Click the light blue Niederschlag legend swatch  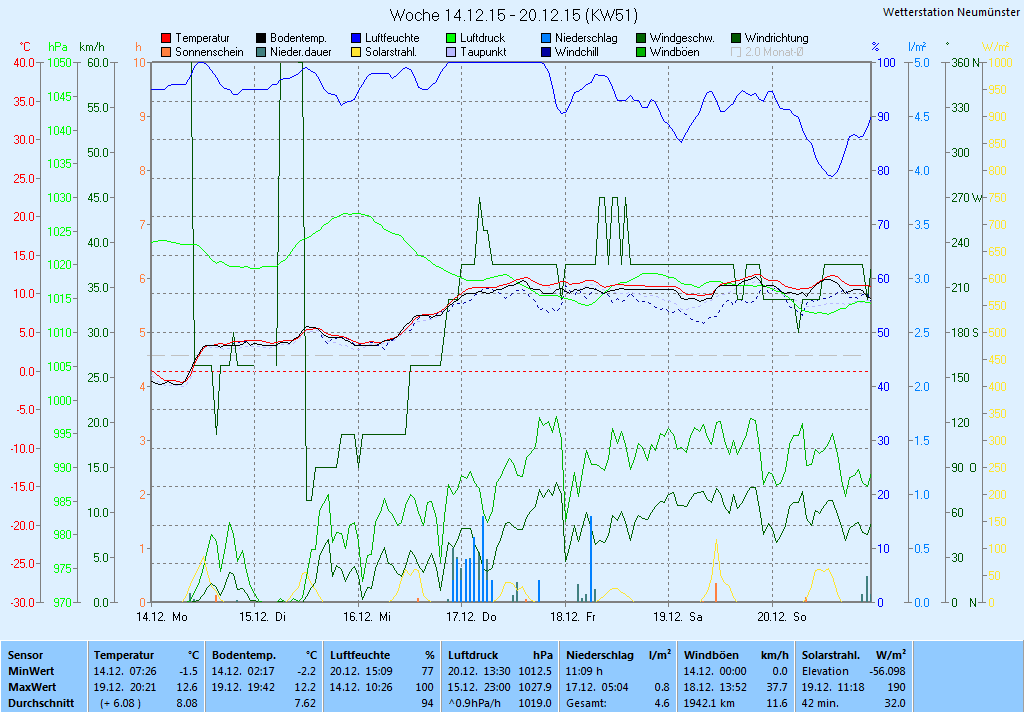point(546,39)
